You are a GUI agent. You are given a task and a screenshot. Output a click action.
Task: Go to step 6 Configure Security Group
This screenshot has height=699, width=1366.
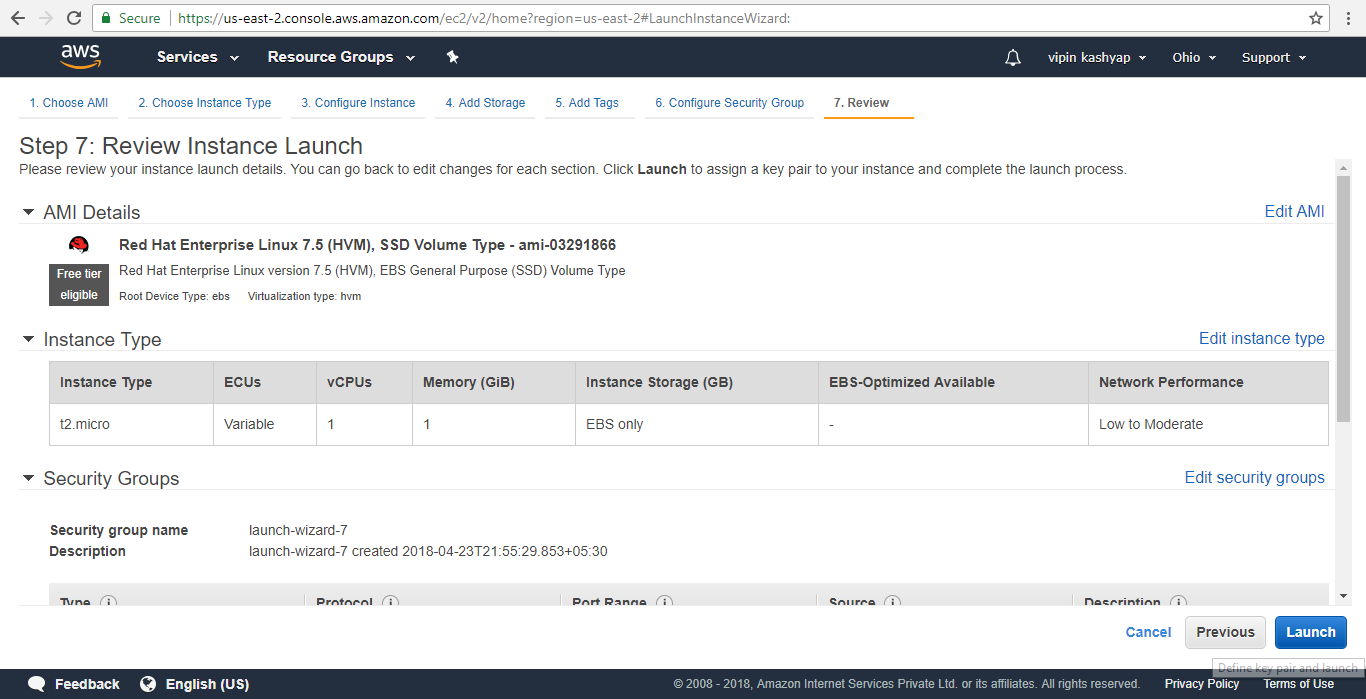(x=729, y=103)
